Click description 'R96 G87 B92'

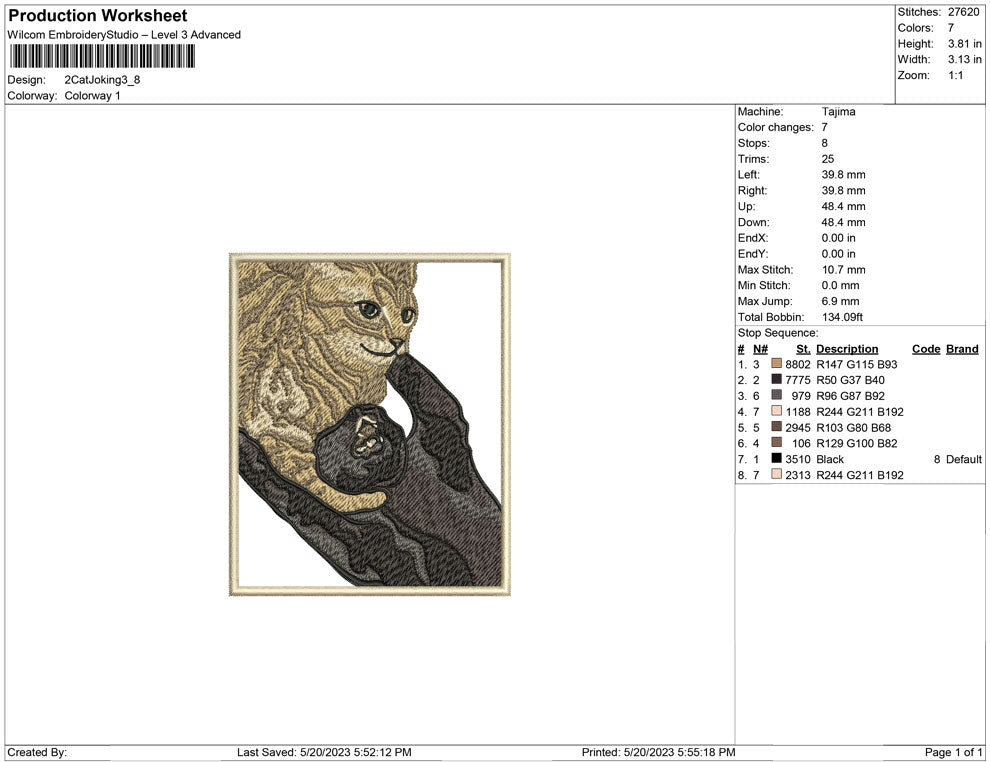coord(850,395)
